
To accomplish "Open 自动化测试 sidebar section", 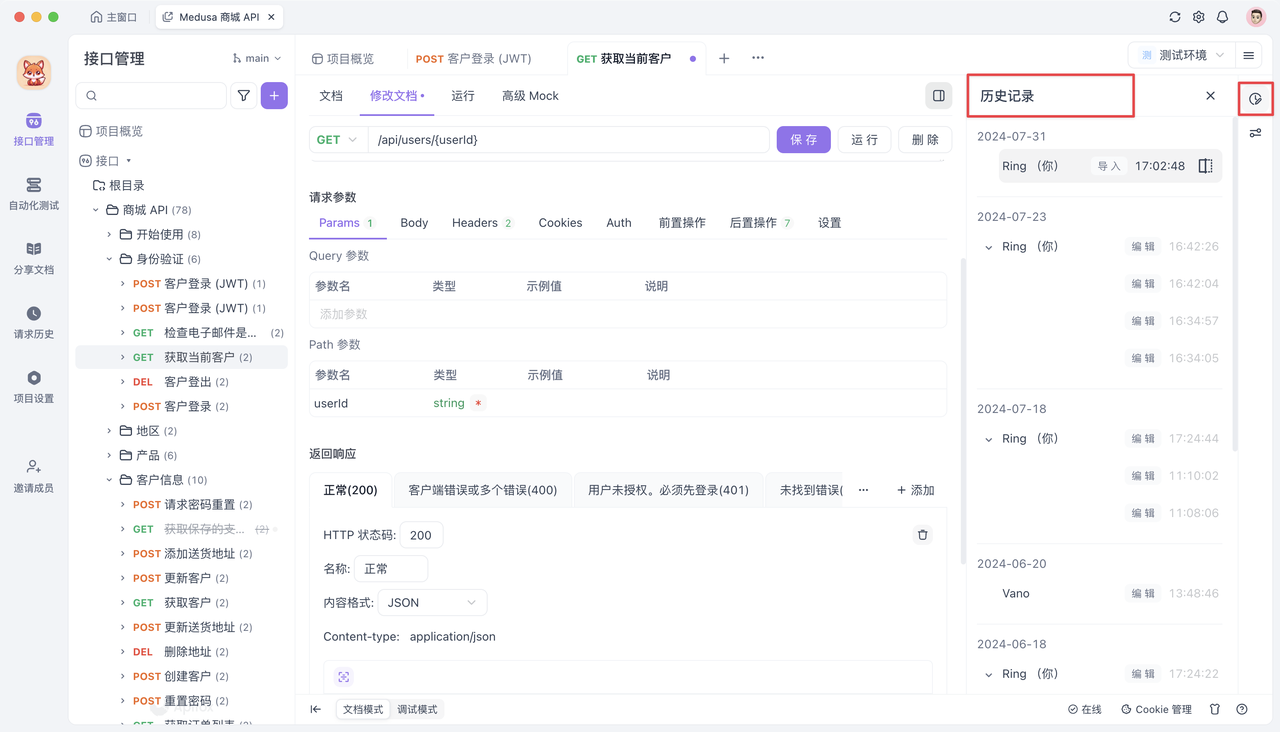I will [x=34, y=194].
